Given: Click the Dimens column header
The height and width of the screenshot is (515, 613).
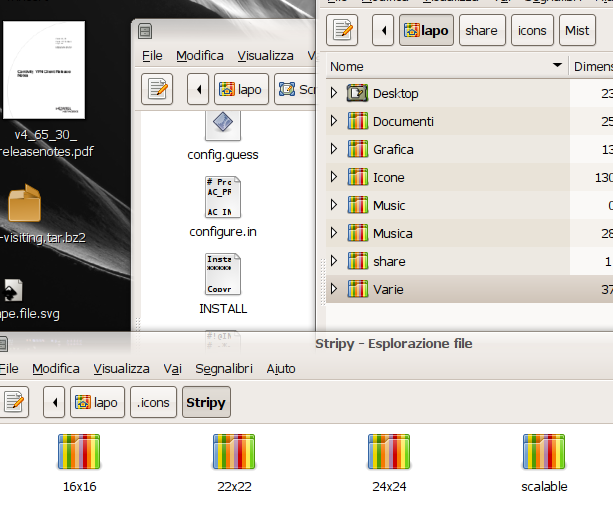Looking at the screenshot, I should point(591,66).
